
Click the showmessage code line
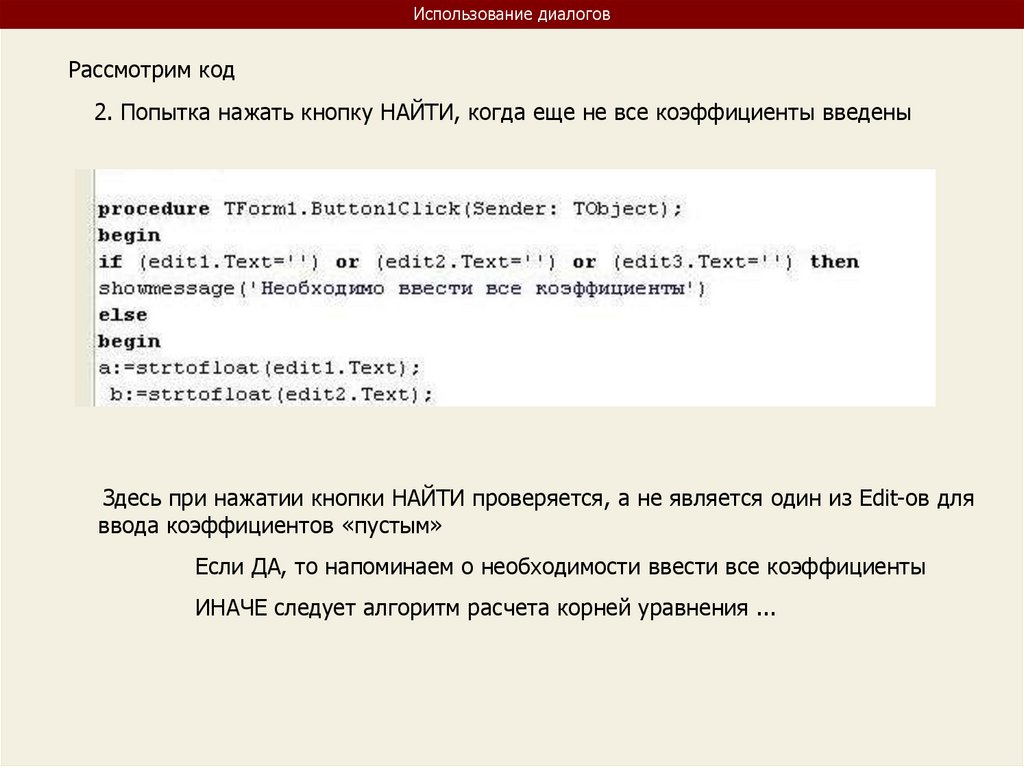pyautogui.click(x=402, y=288)
